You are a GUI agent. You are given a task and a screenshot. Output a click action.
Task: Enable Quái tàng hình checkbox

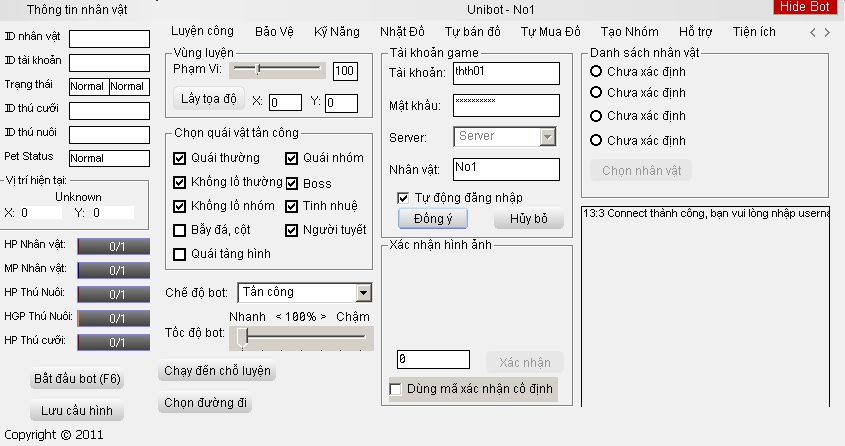(179, 254)
